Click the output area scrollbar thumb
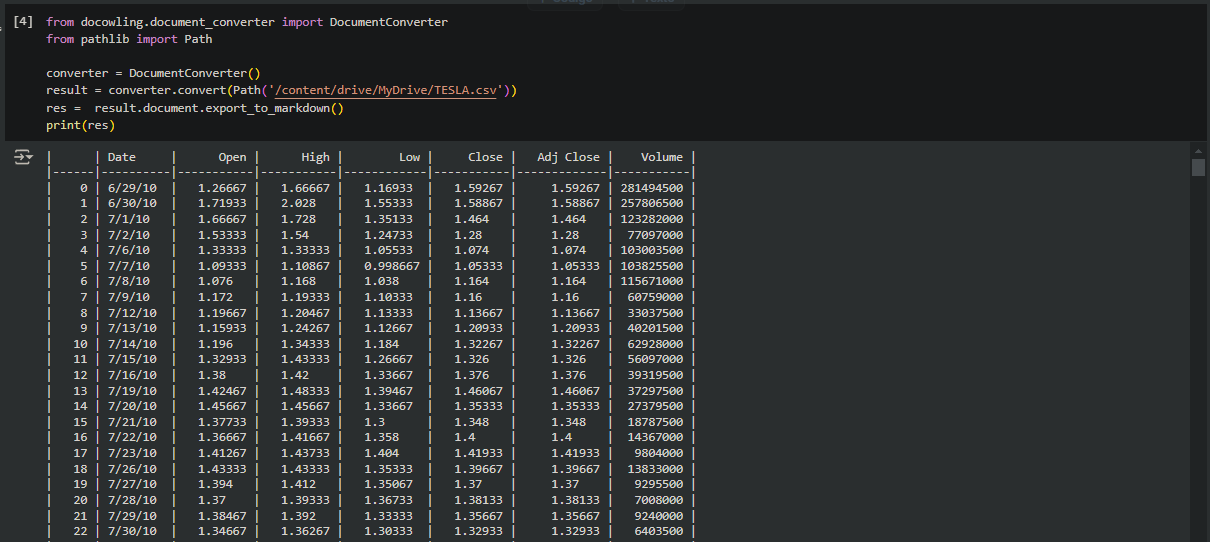 [1198, 167]
